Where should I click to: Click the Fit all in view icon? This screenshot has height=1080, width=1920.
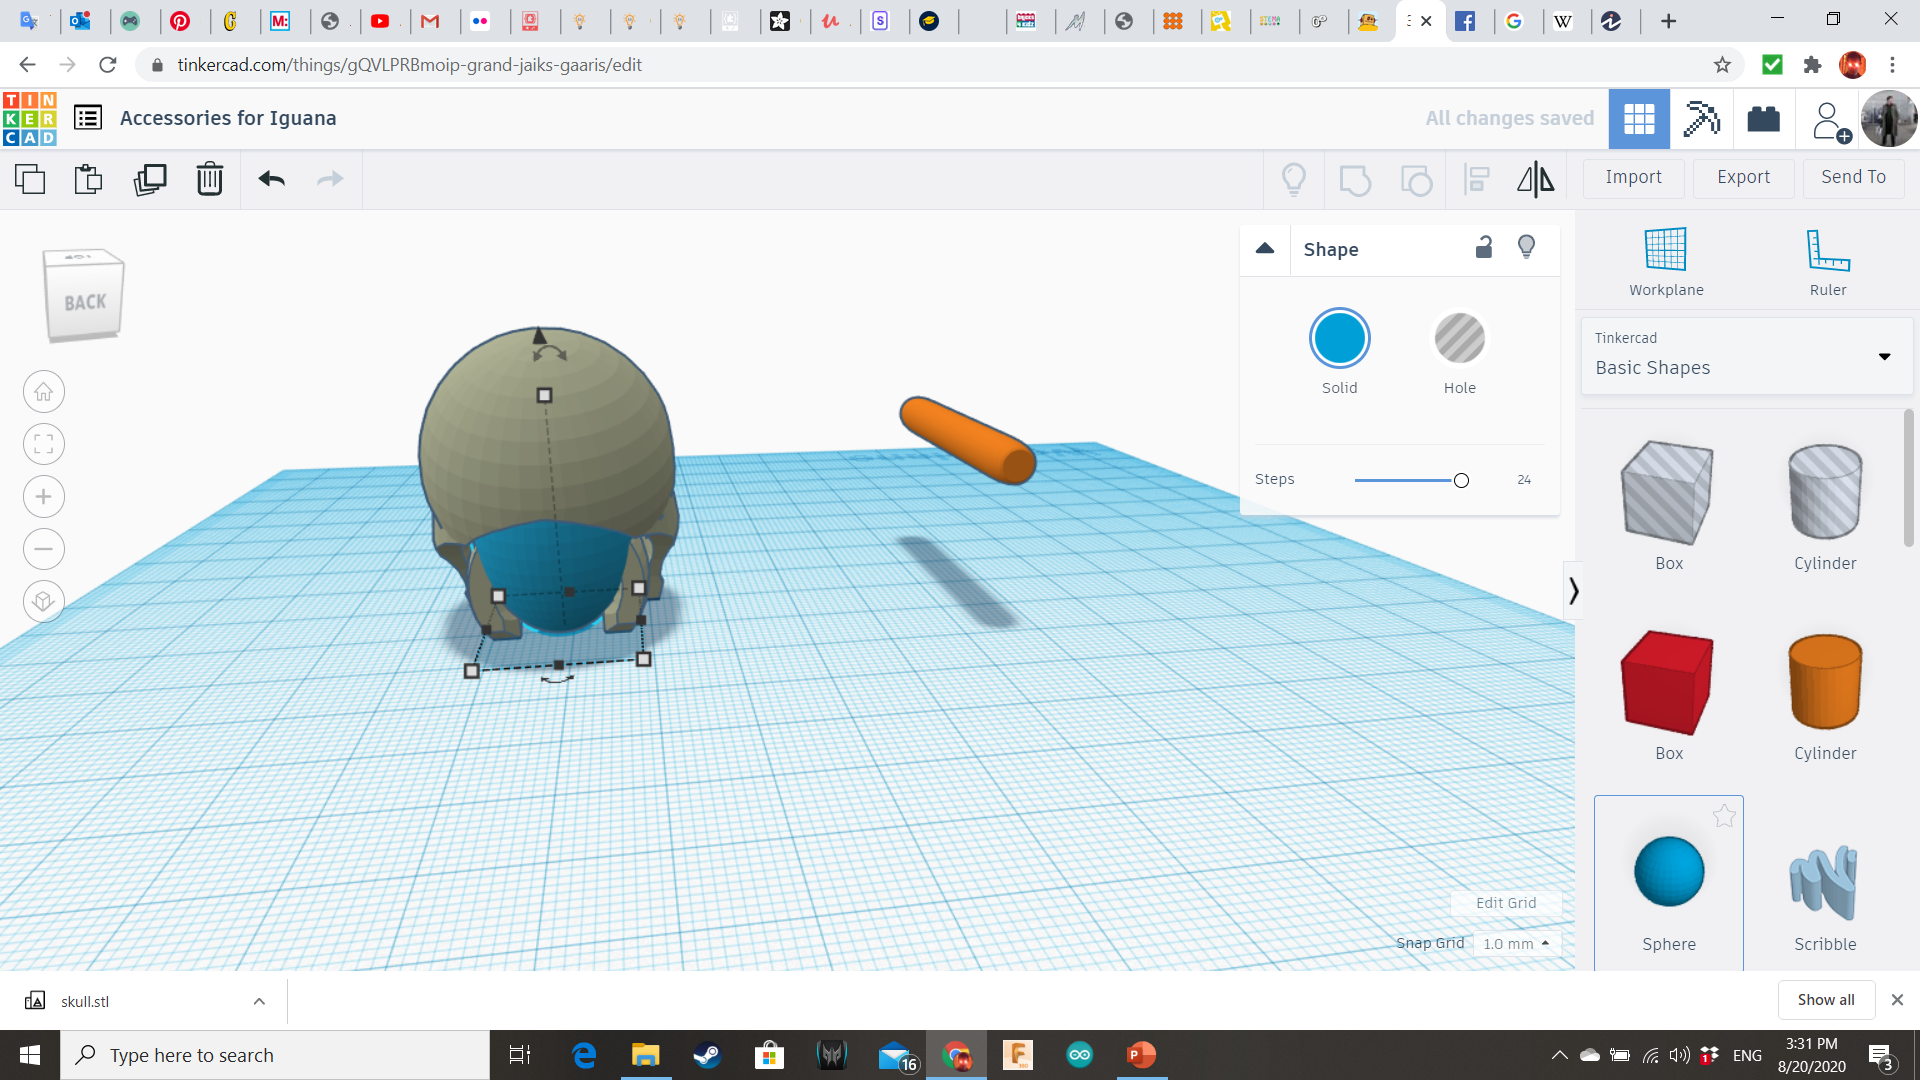pos(44,444)
